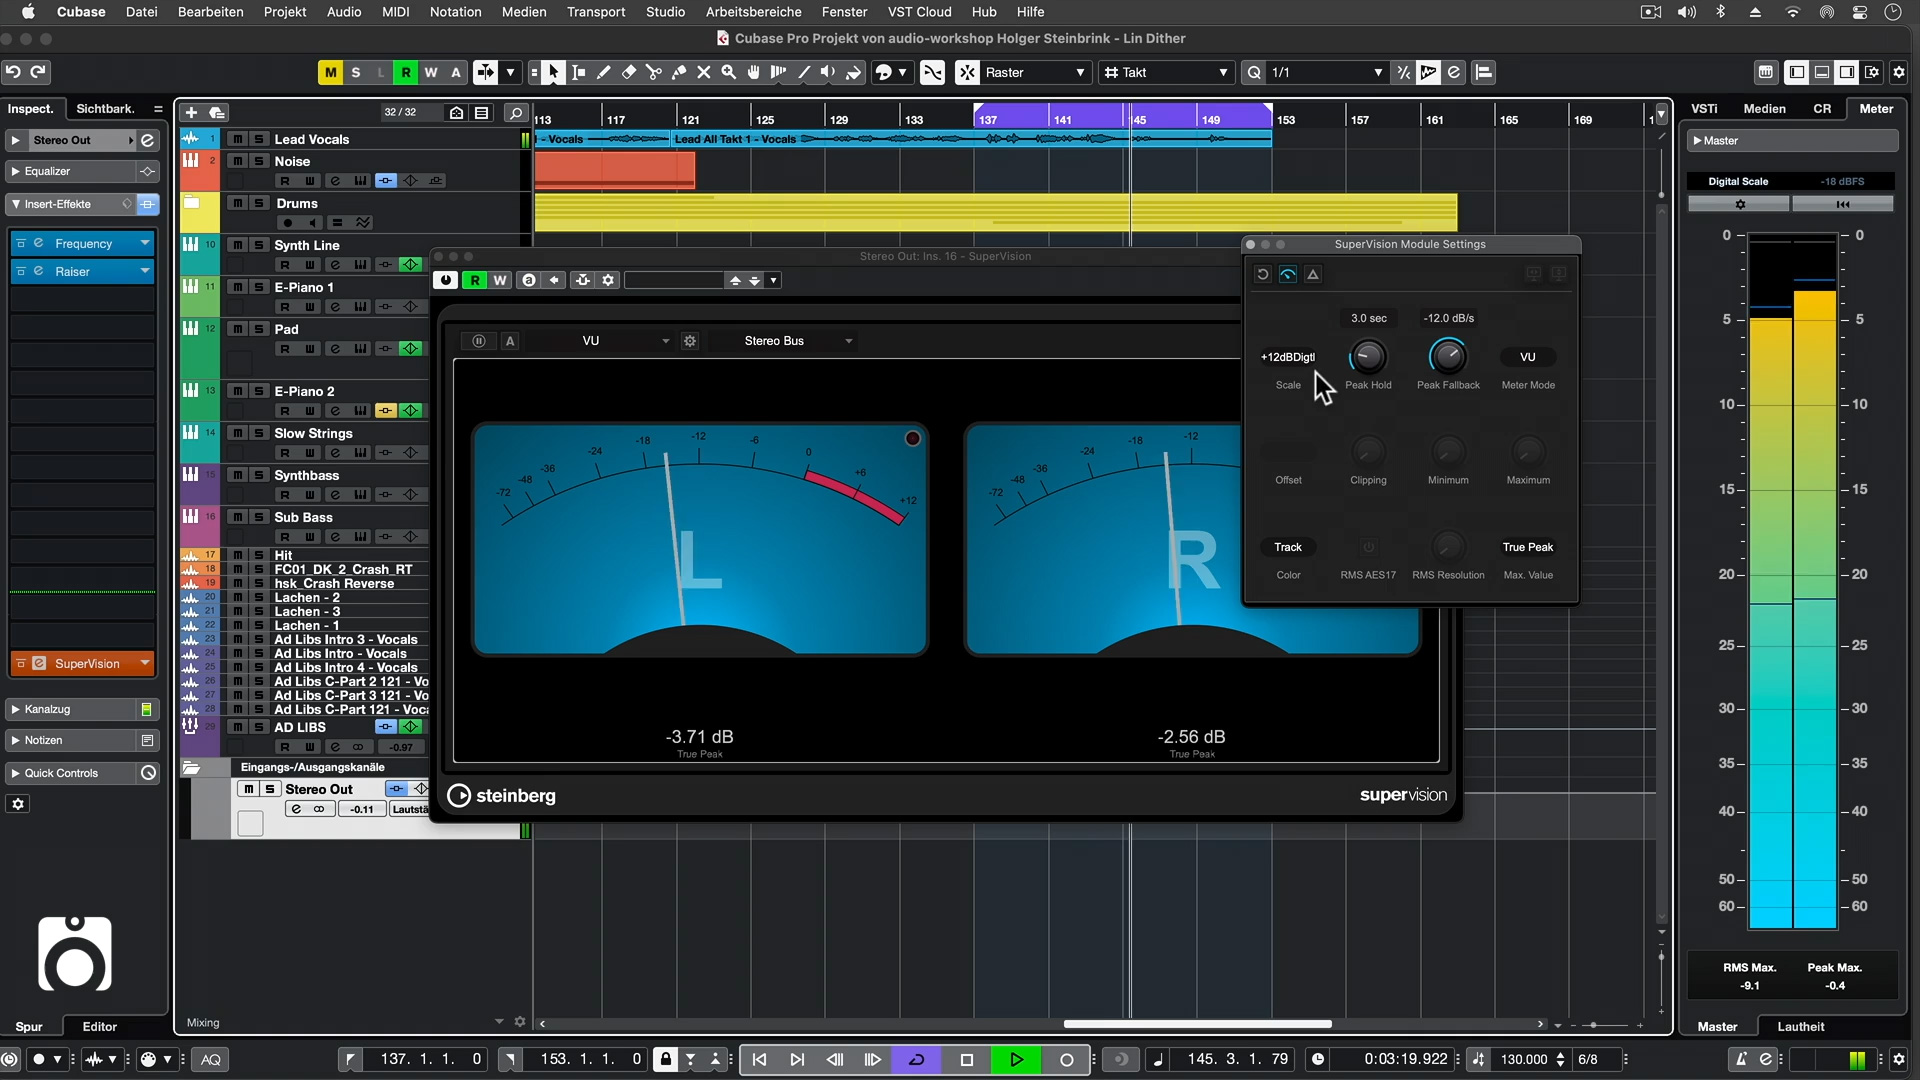Mute the Lead Vocals track
The height and width of the screenshot is (1080, 1920).
pyautogui.click(x=238, y=139)
